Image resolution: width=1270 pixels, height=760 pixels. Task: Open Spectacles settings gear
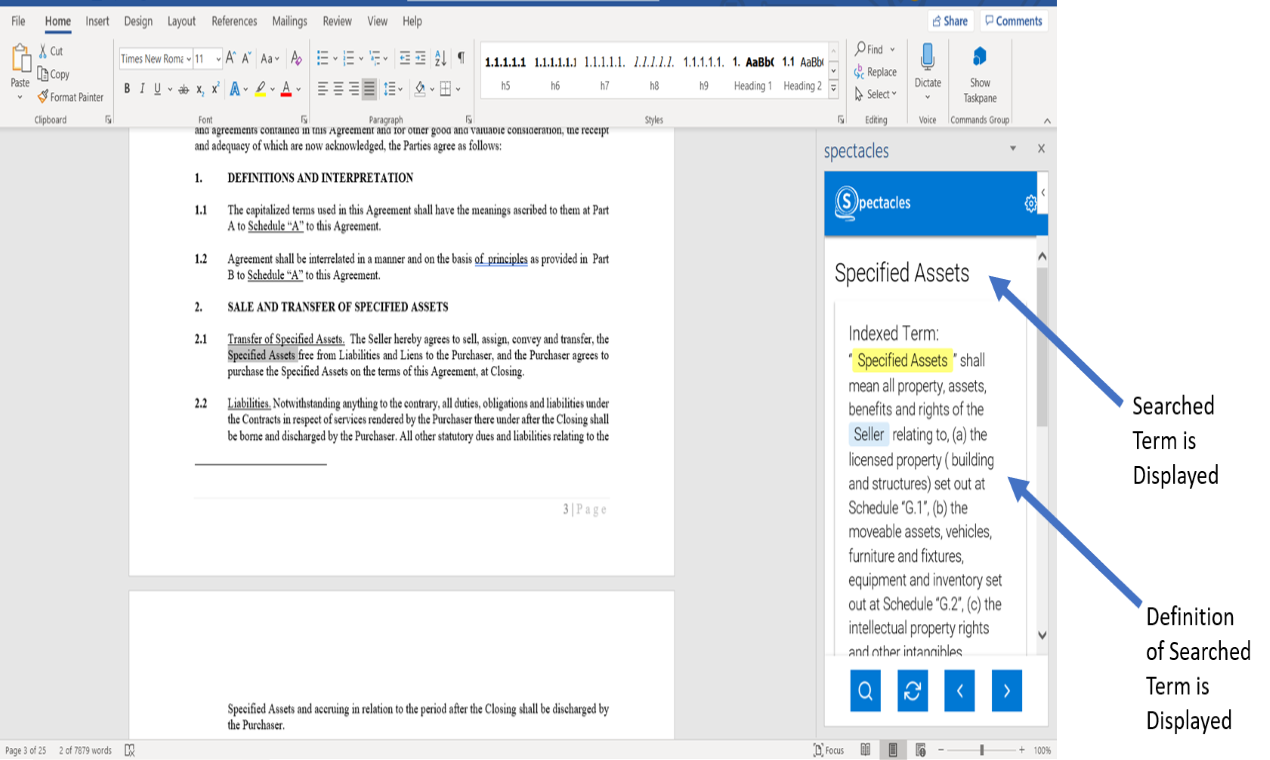pyautogui.click(x=1030, y=204)
